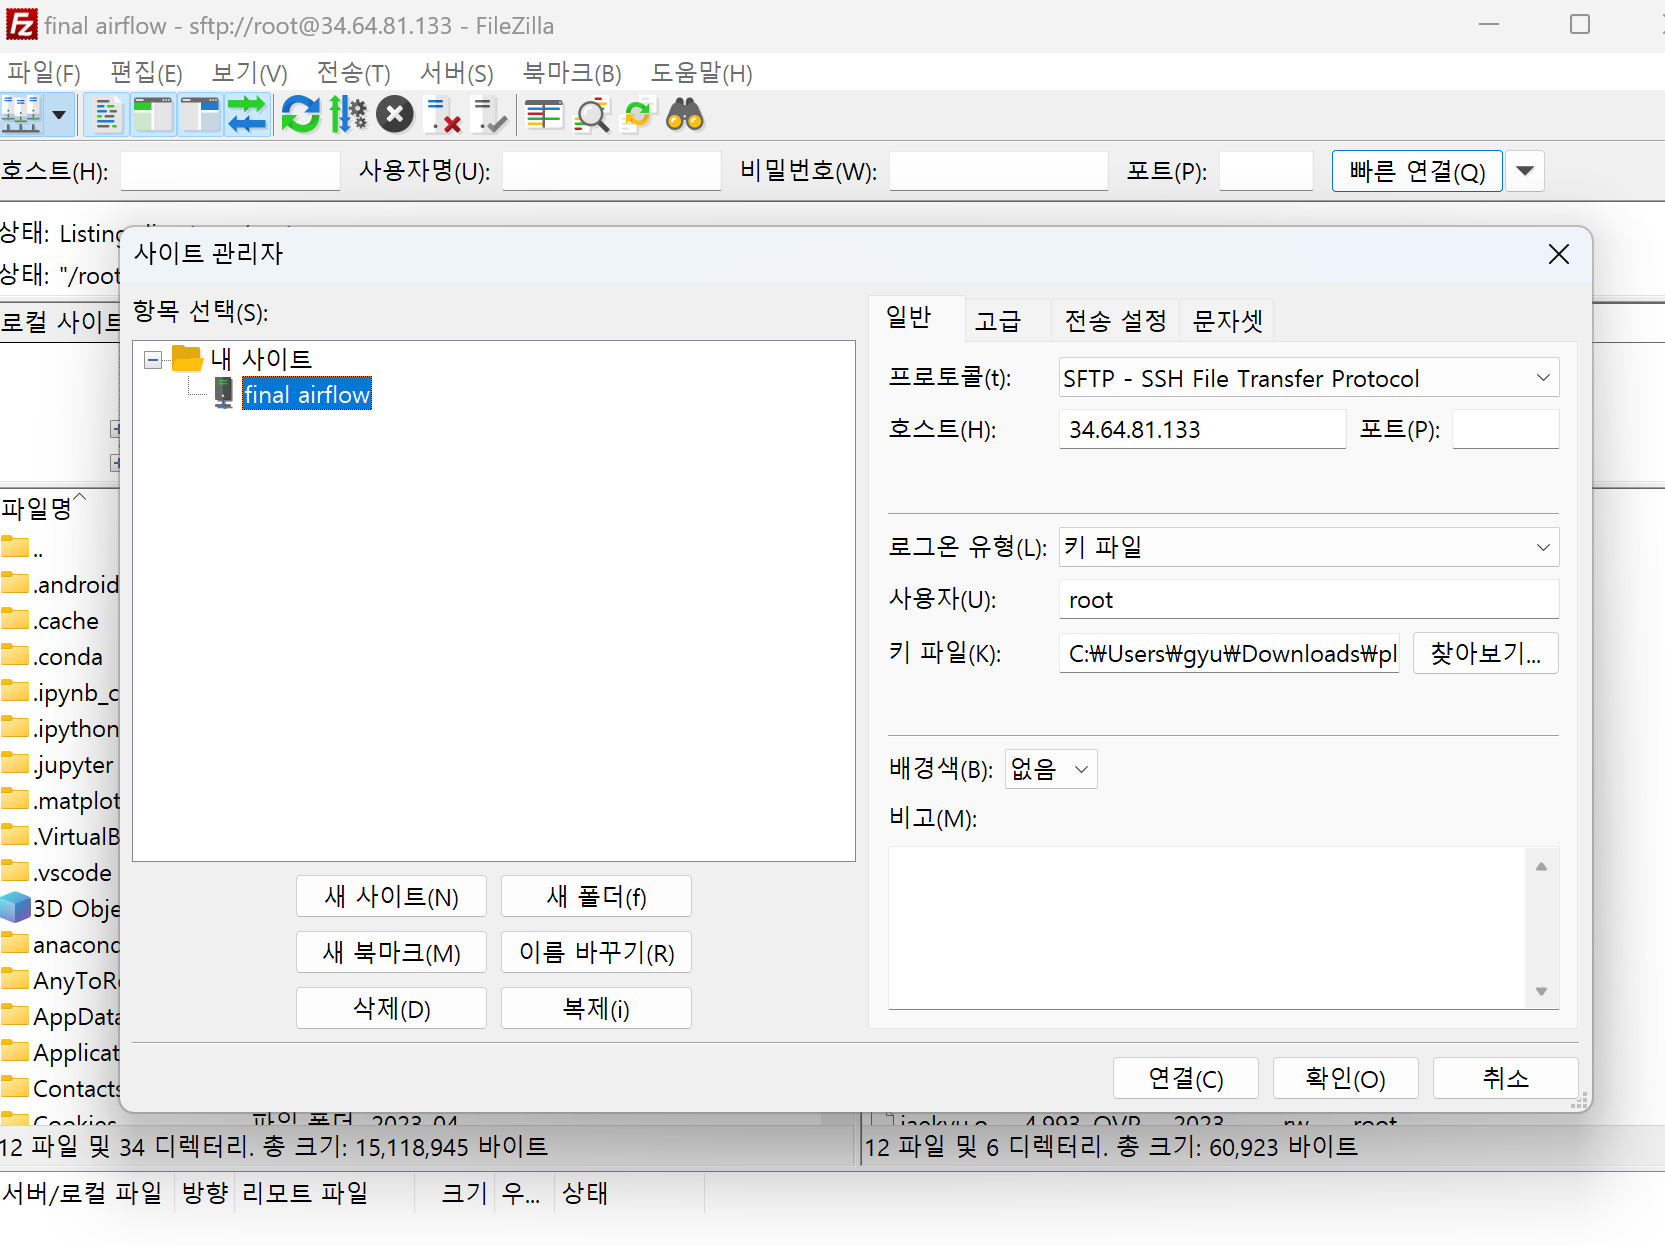Screen dimensions: 1665x1246
Task: Select the 내 사이트 folder
Action: click(x=261, y=359)
